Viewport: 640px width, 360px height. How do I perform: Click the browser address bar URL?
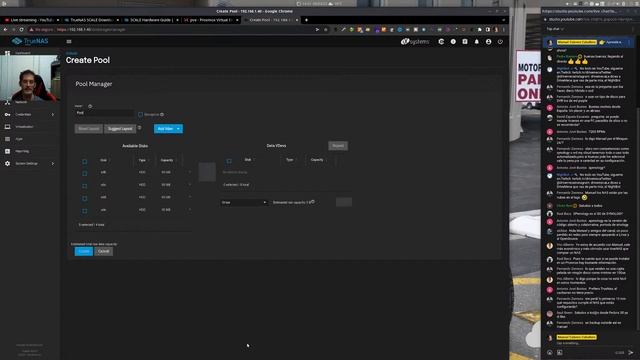[x=91, y=29]
